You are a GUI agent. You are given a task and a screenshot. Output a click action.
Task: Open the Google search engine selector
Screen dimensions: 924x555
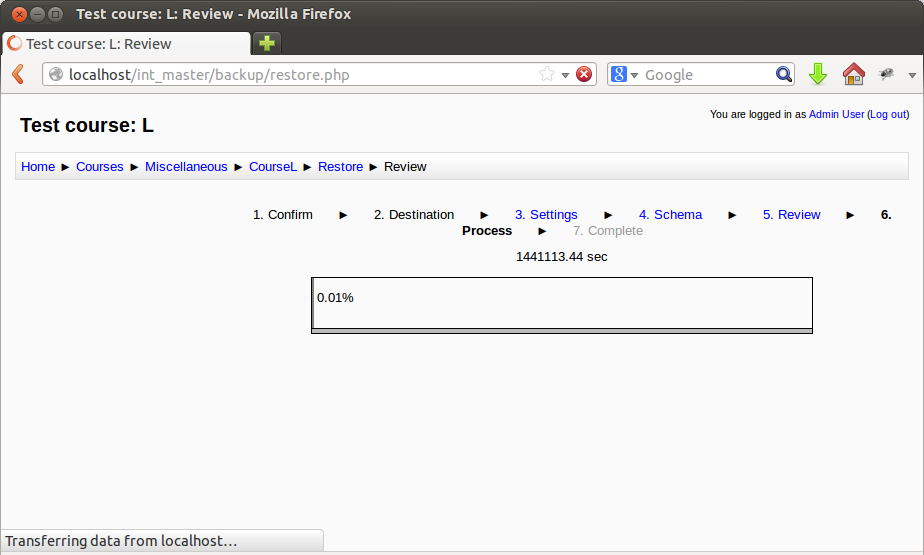(x=625, y=74)
